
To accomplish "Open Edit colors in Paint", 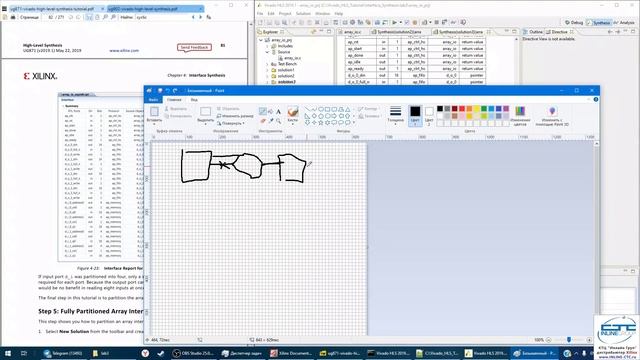I will 520,116.
